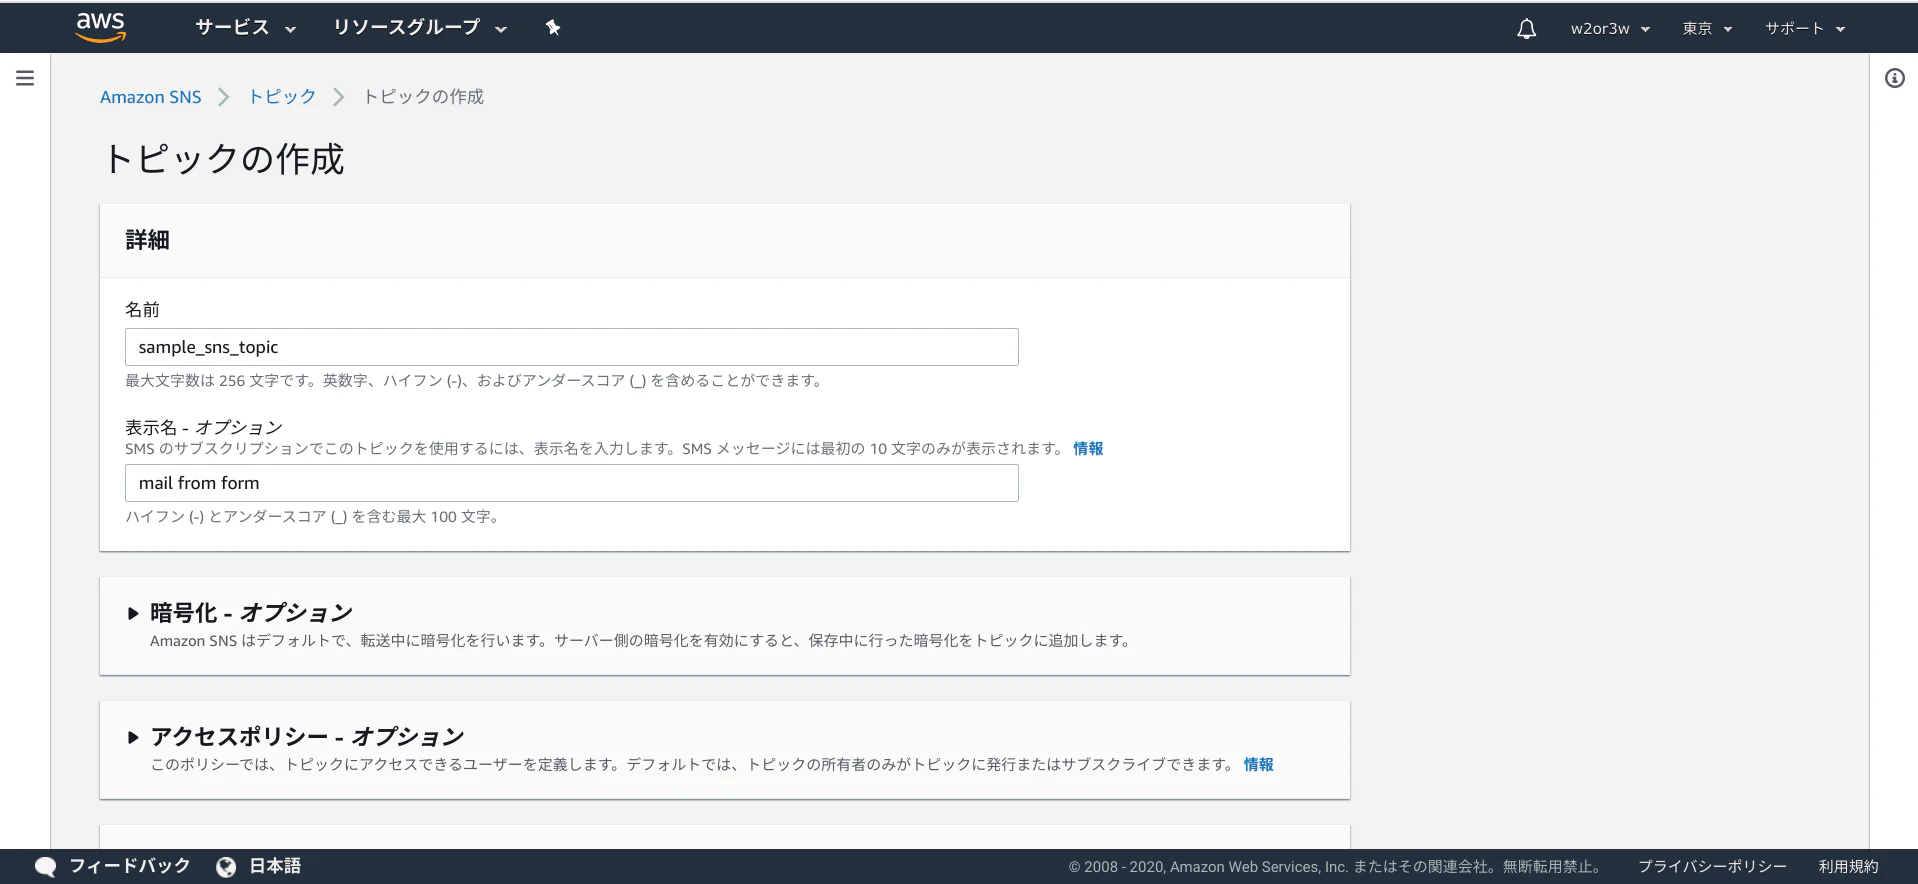Click the AWS logo home icon
Screen dimensions: 1918x884
[101, 28]
